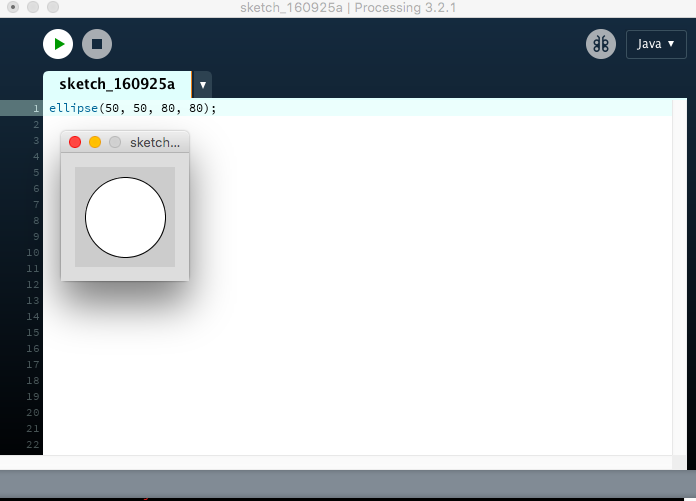Image resolution: width=696 pixels, height=501 pixels.
Task: Stop the running sketch
Action: point(97,44)
